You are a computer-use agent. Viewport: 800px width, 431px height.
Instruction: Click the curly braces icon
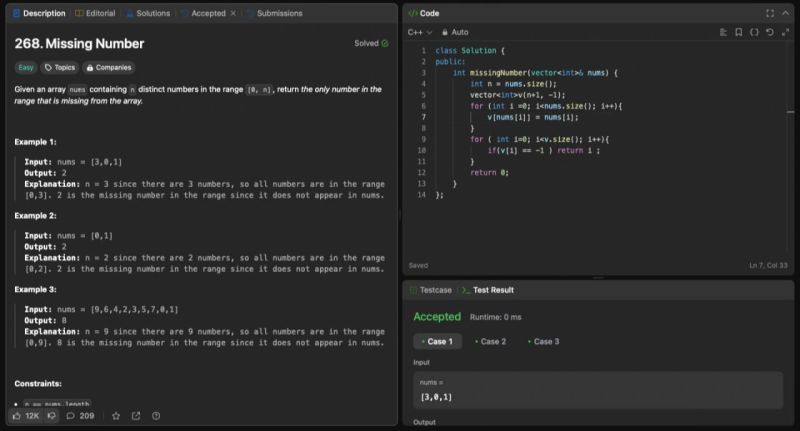click(754, 32)
